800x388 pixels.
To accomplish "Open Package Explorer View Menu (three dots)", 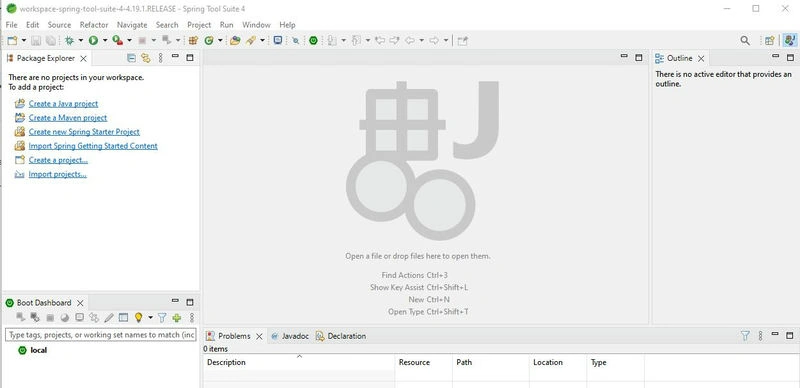I will pyautogui.click(x=160, y=58).
